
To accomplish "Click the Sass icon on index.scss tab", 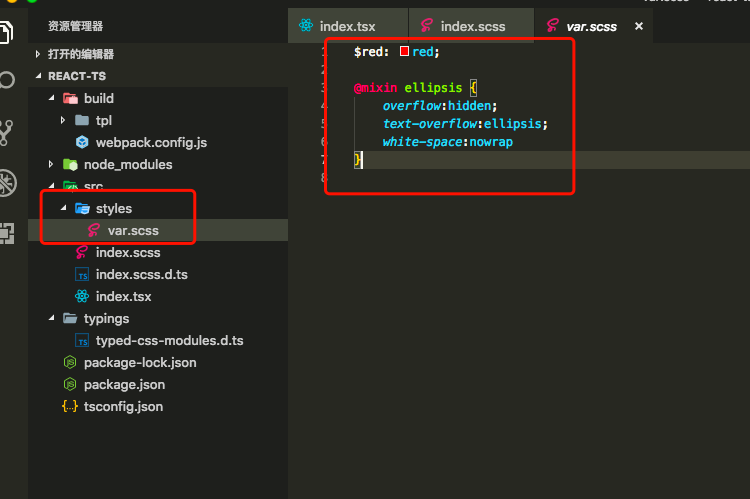I will pyautogui.click(x=427, y=25).
